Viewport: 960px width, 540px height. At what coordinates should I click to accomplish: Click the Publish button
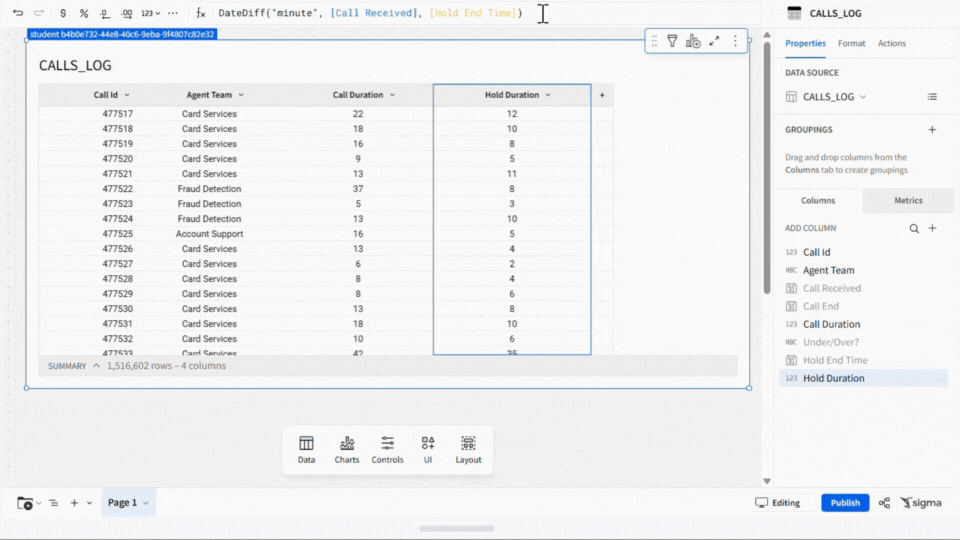pyautogui.click(x=845, y=503)
